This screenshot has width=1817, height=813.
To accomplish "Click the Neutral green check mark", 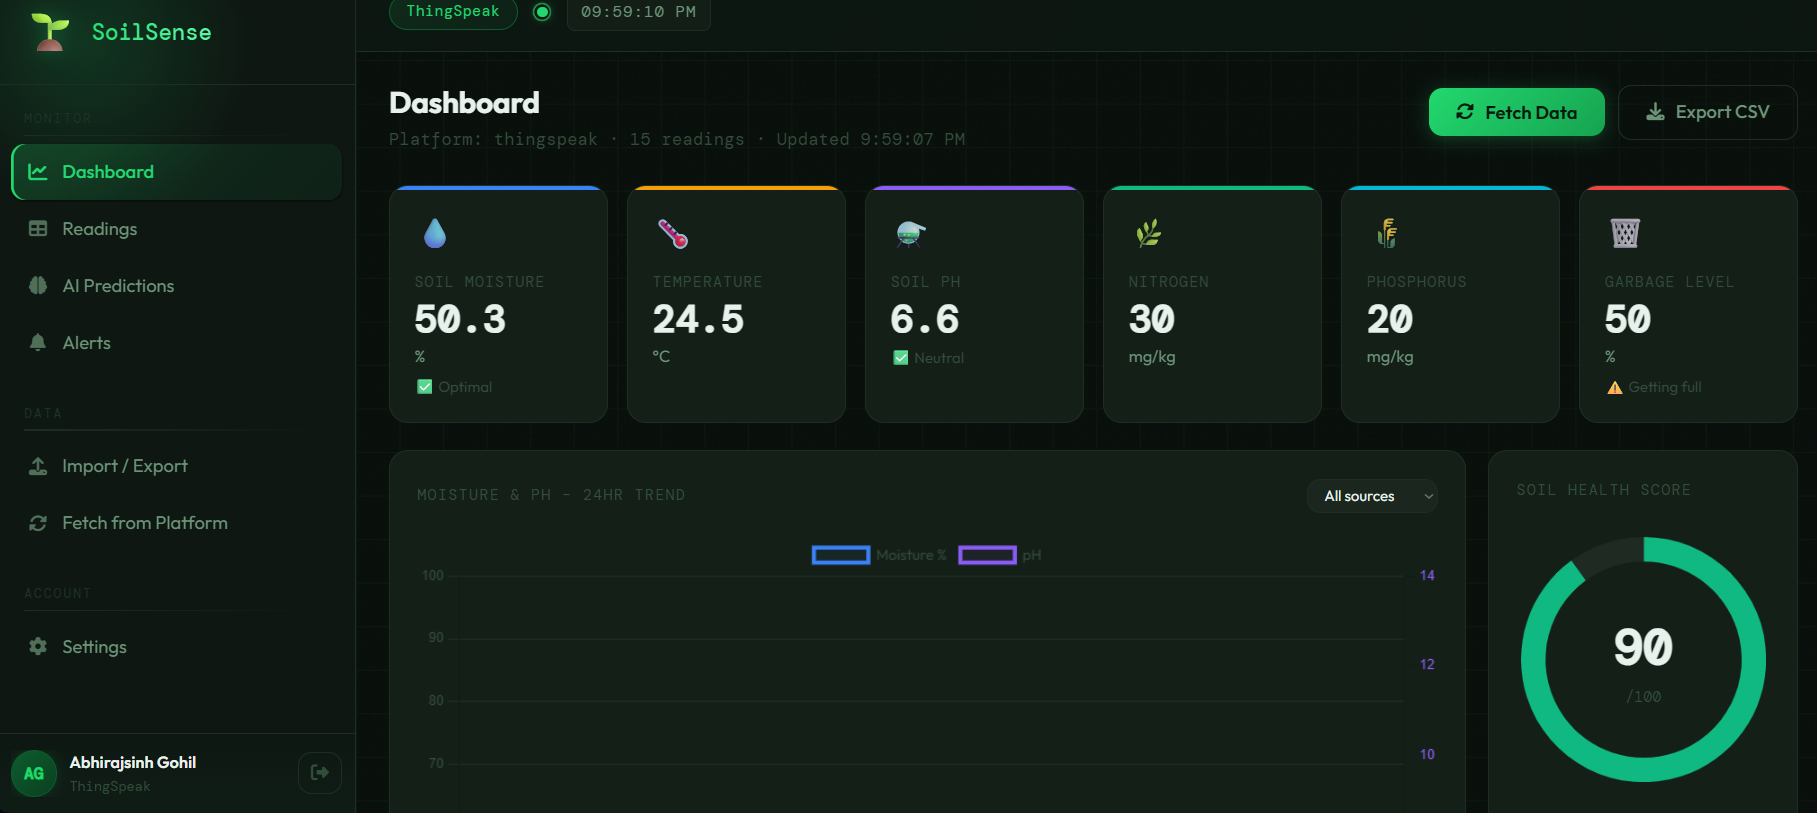I will [x=901, y=358].
